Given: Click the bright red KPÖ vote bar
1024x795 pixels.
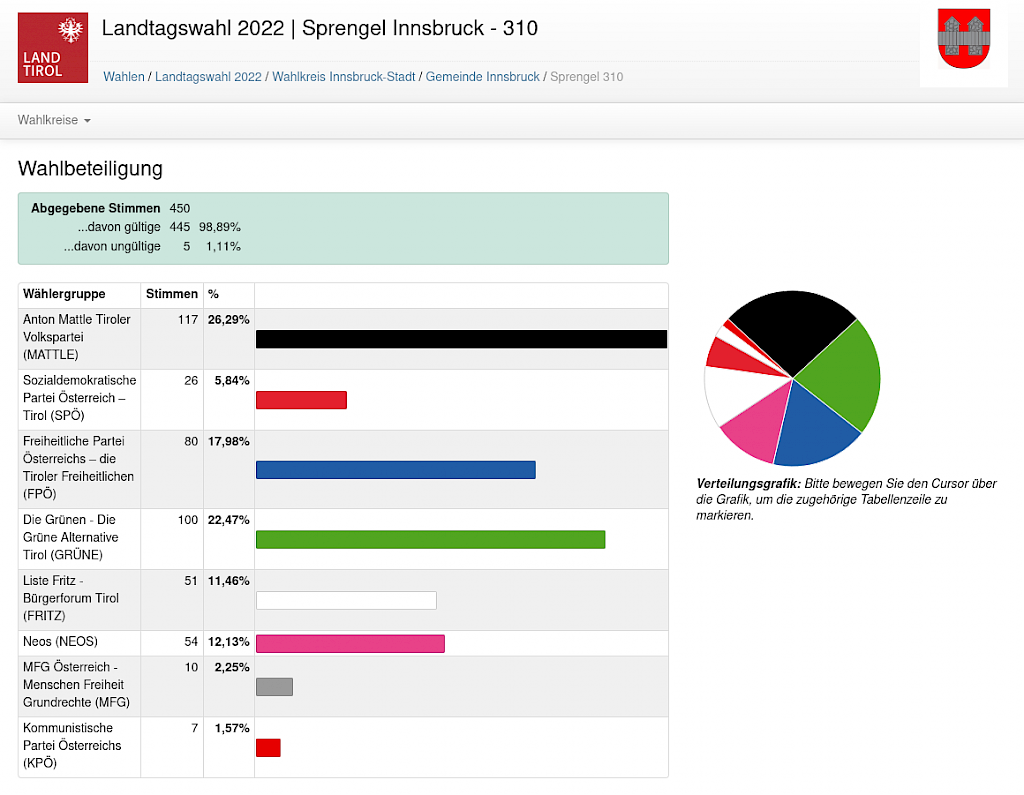Looking at the screenshot, I should point(268,748).
